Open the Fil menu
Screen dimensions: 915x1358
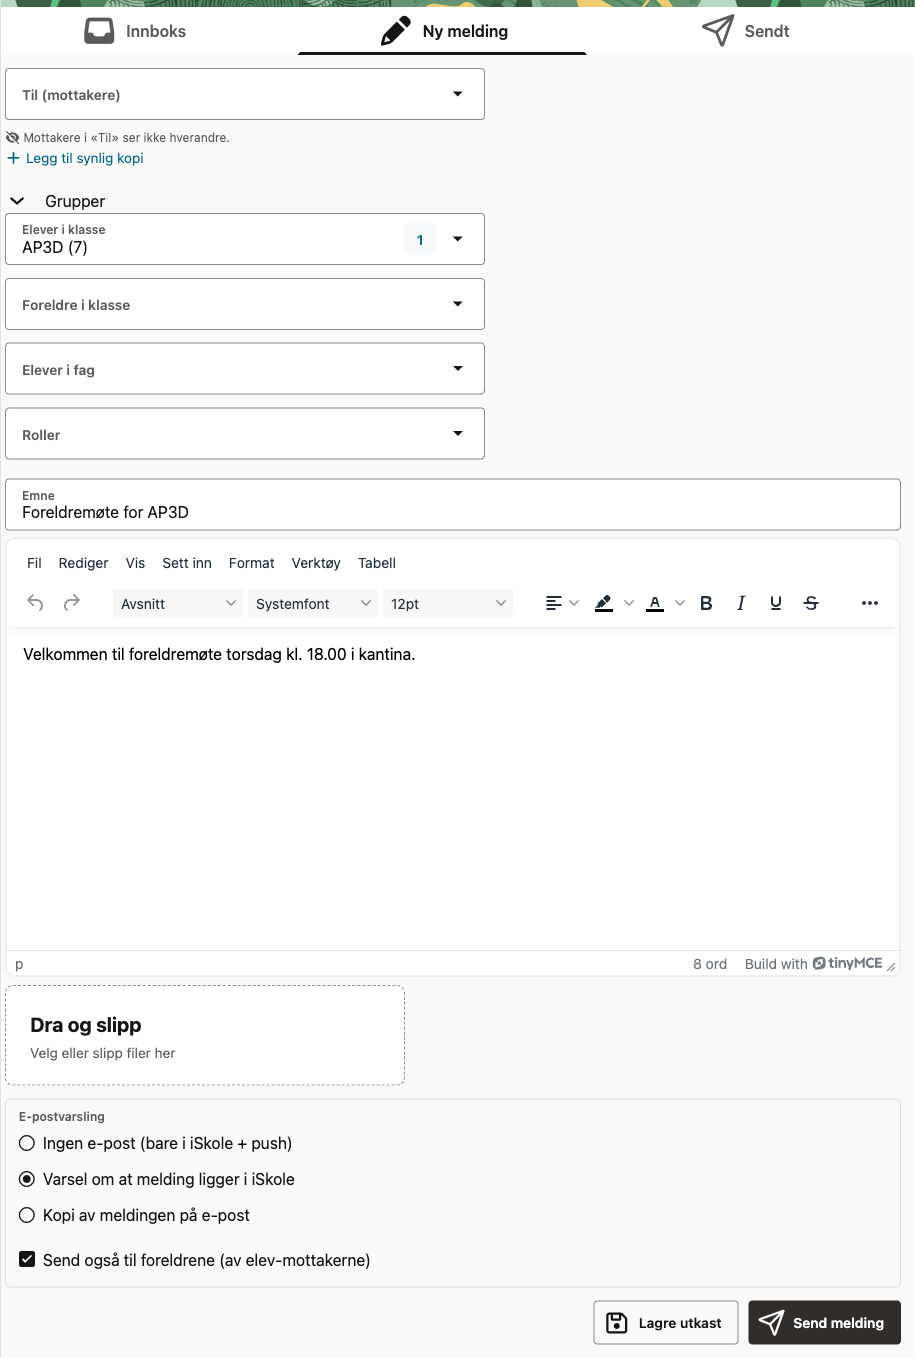tap(34, 563)
